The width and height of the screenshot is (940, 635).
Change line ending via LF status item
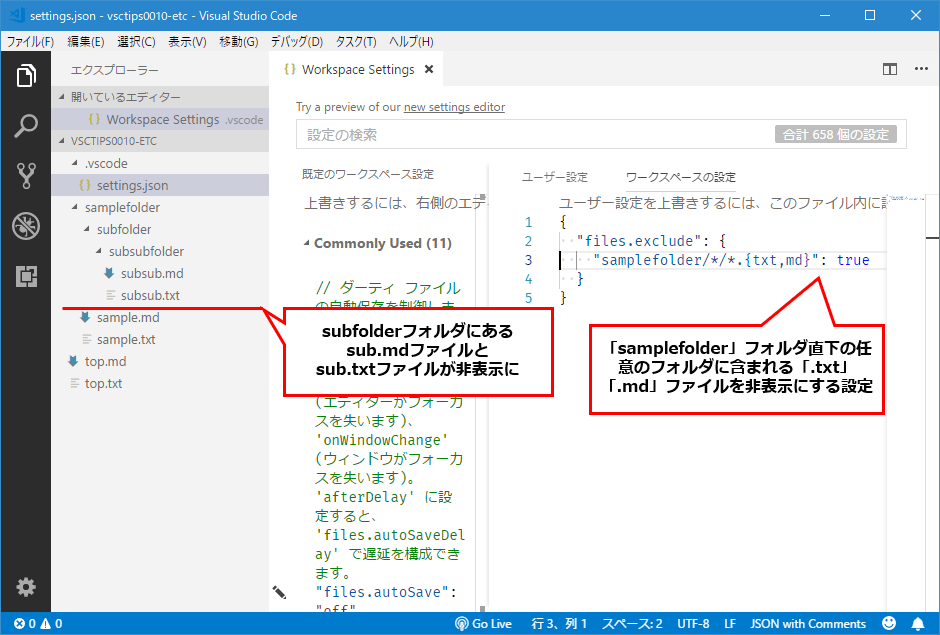click(730, 624)
